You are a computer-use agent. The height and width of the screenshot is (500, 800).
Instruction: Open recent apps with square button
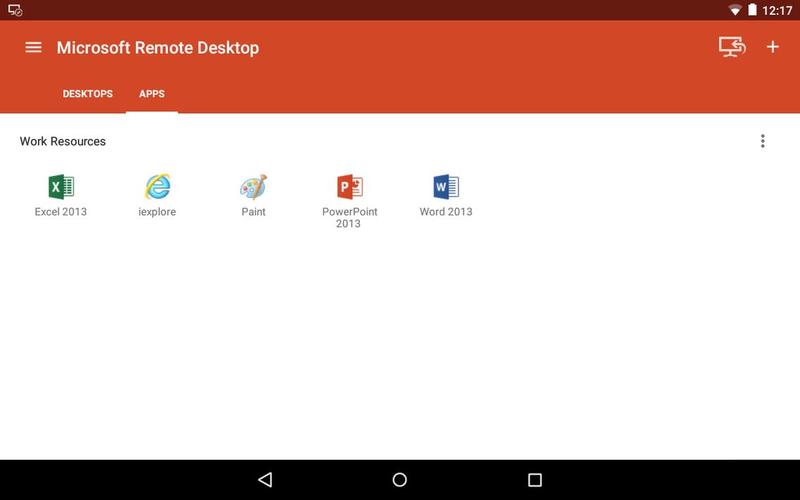tap(534, 480)
